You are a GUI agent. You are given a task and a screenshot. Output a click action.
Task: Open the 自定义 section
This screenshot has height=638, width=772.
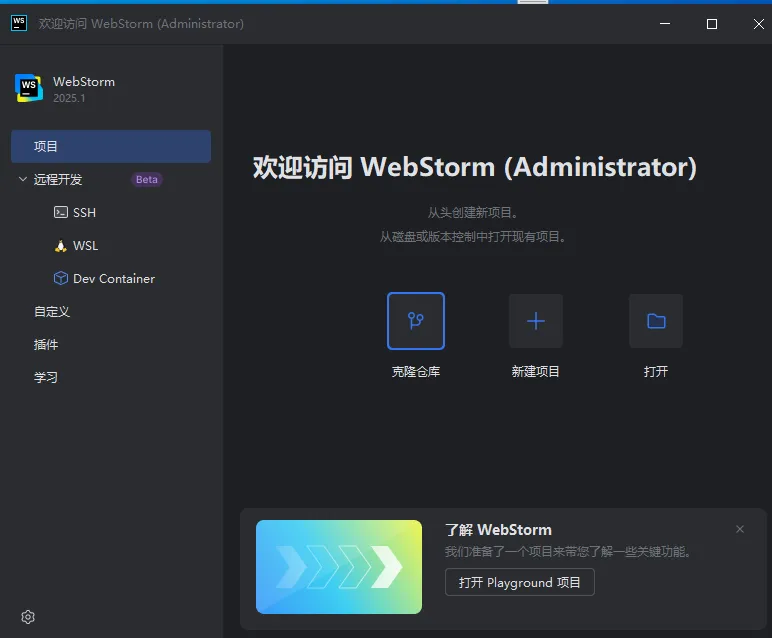(x=52, y=312)
